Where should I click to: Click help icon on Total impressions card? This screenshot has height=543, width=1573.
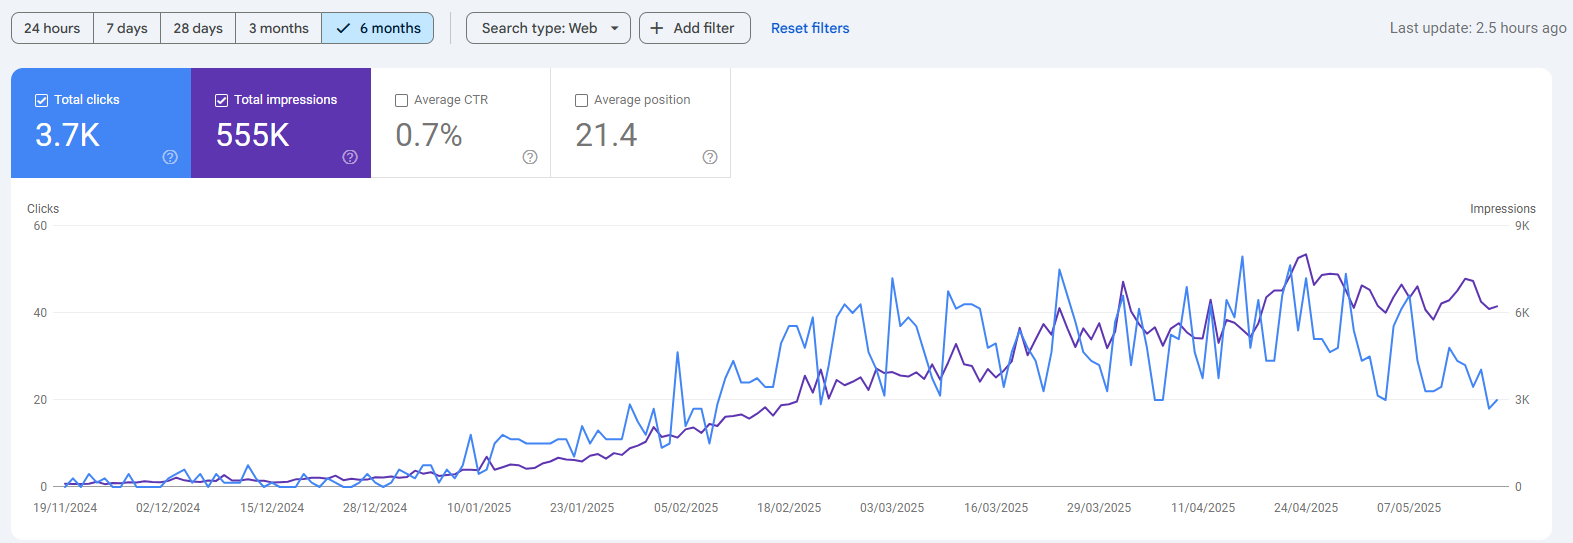tap(350, 157)
